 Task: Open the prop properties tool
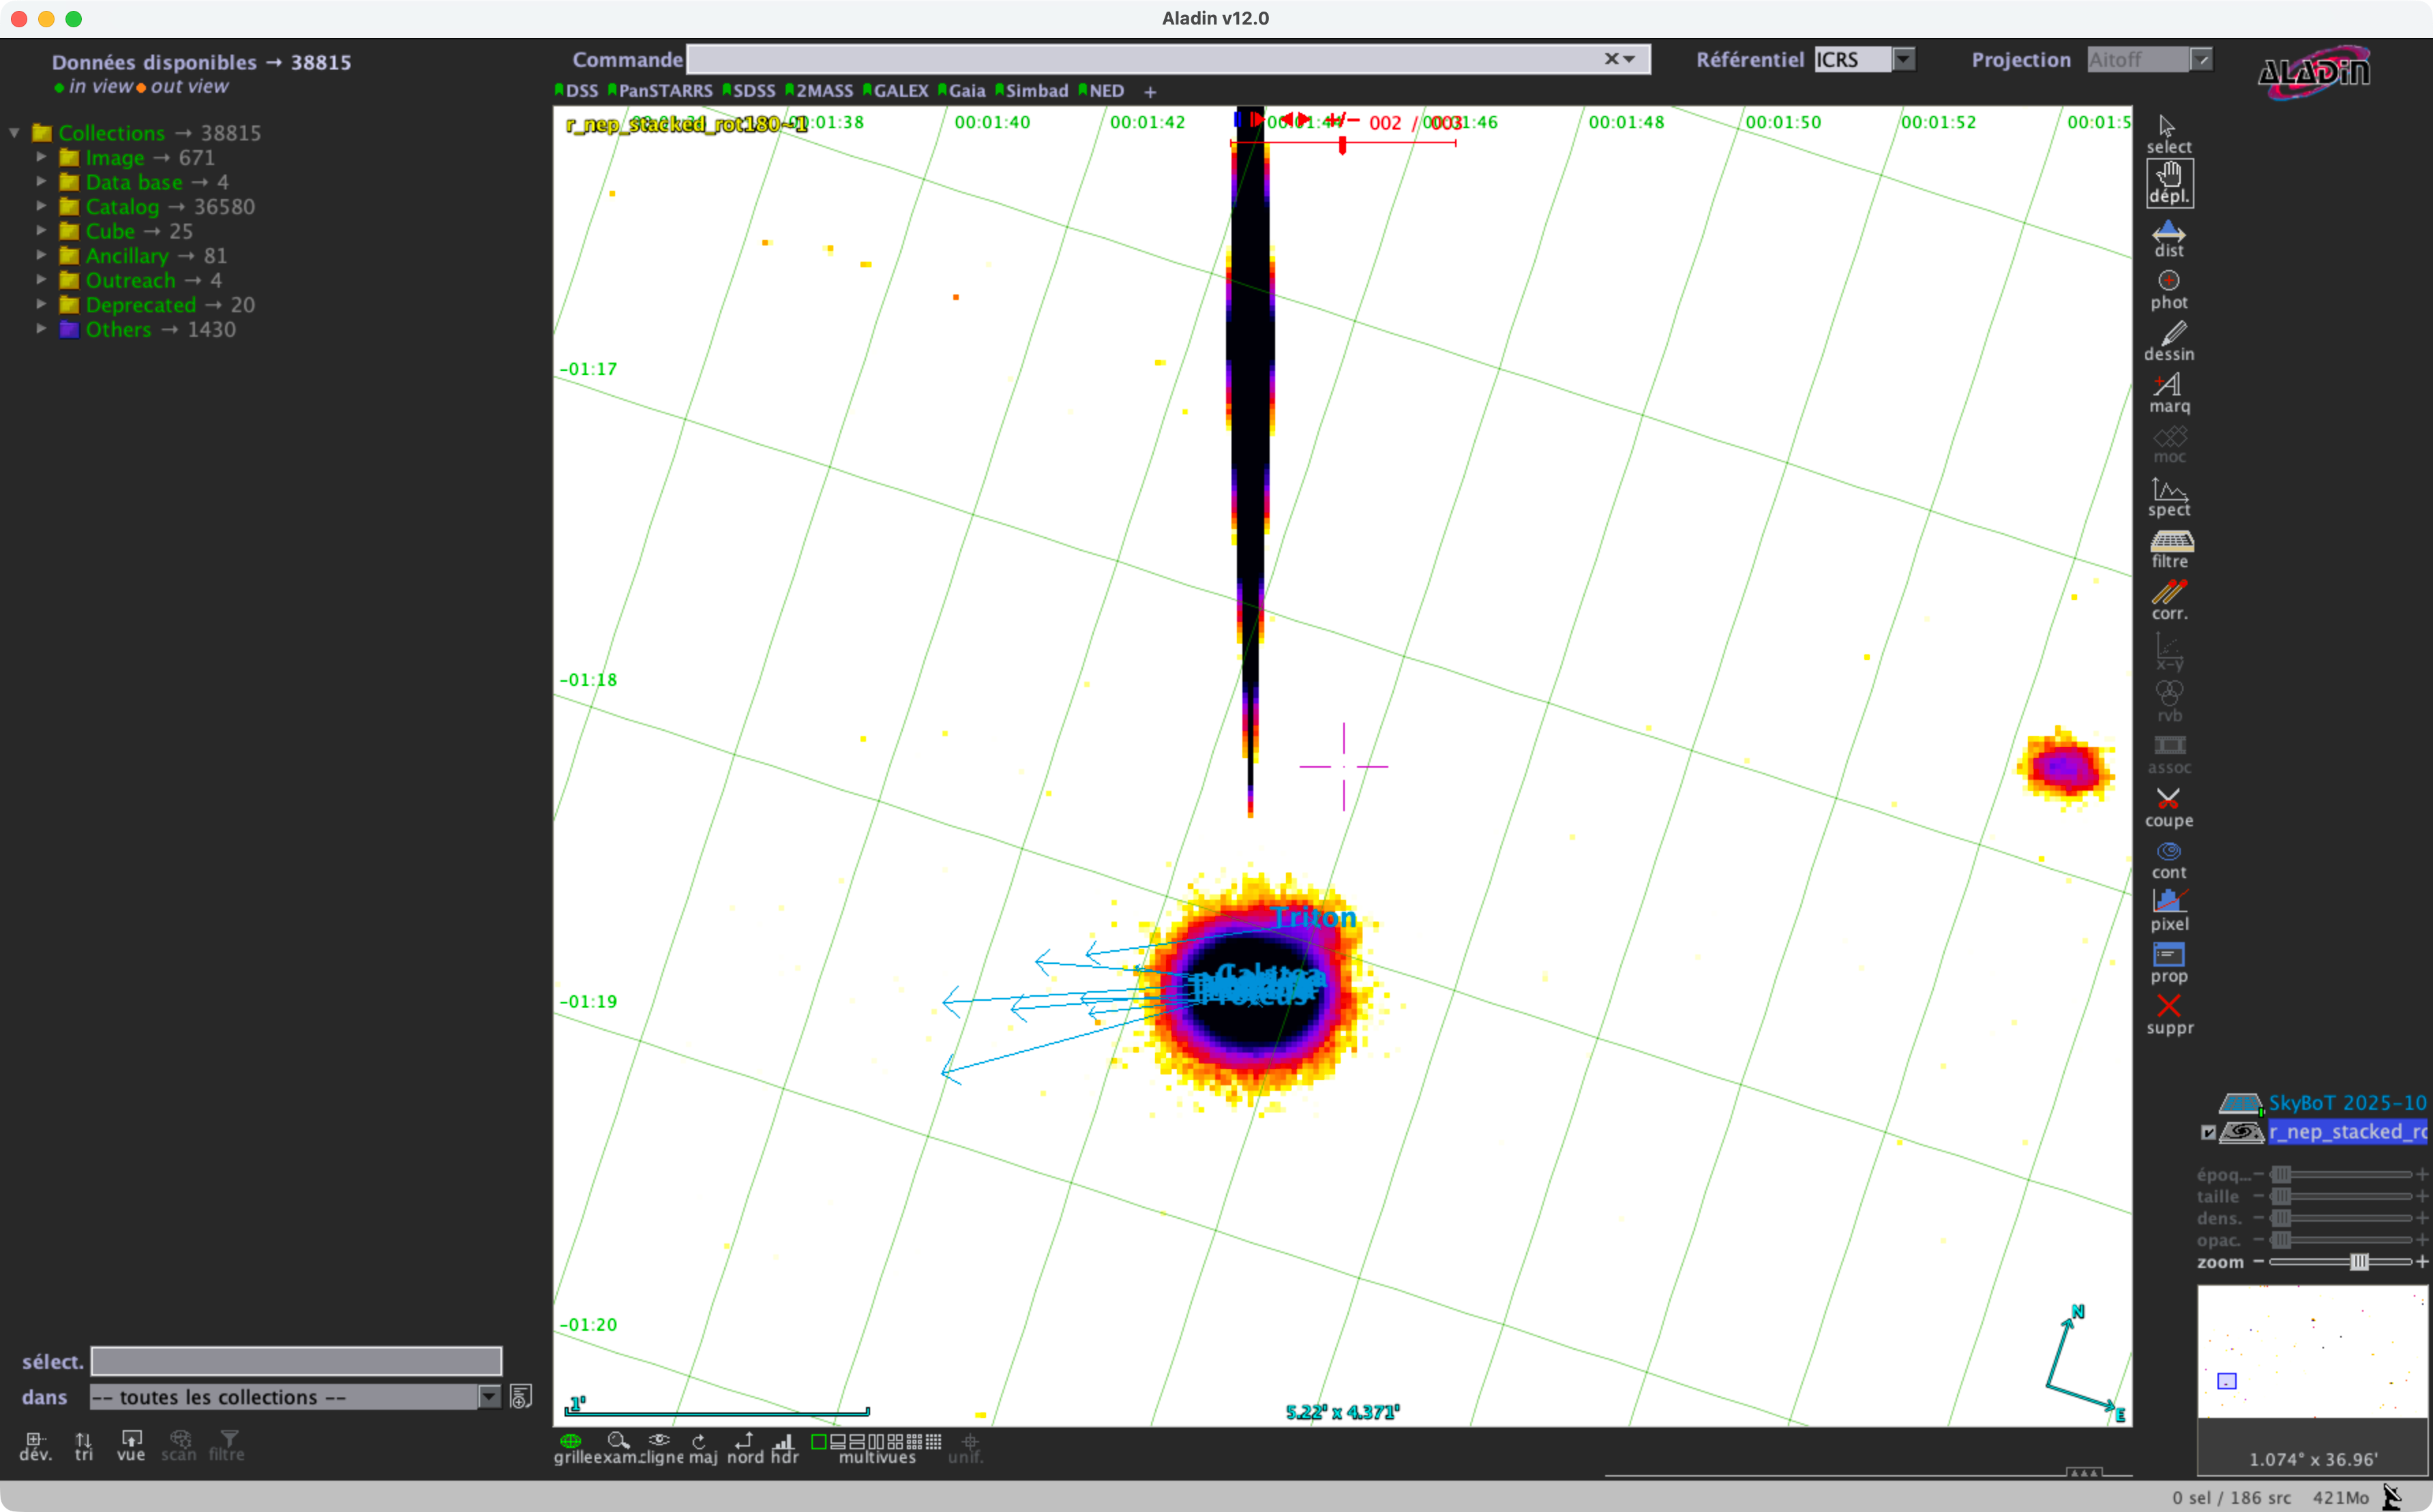[x=2168, y=964]
